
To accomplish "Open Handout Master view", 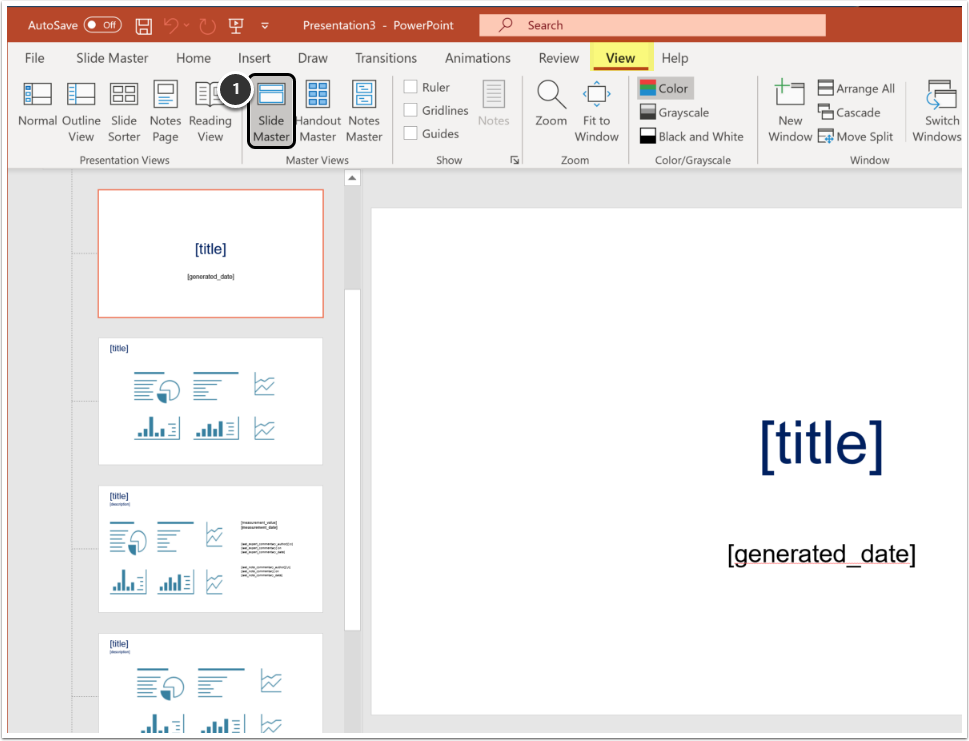I will pyautogui.click(x=318, y=110).
